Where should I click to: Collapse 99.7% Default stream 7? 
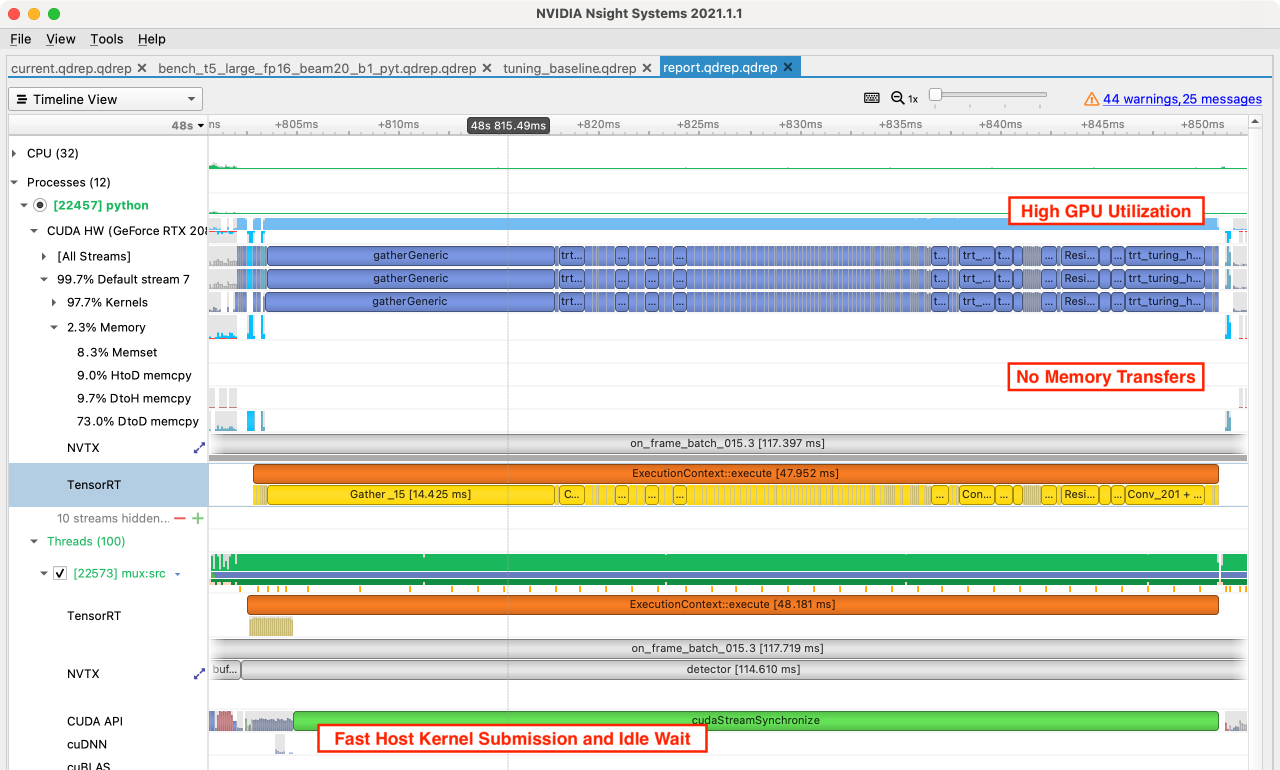tap(44, 279)
